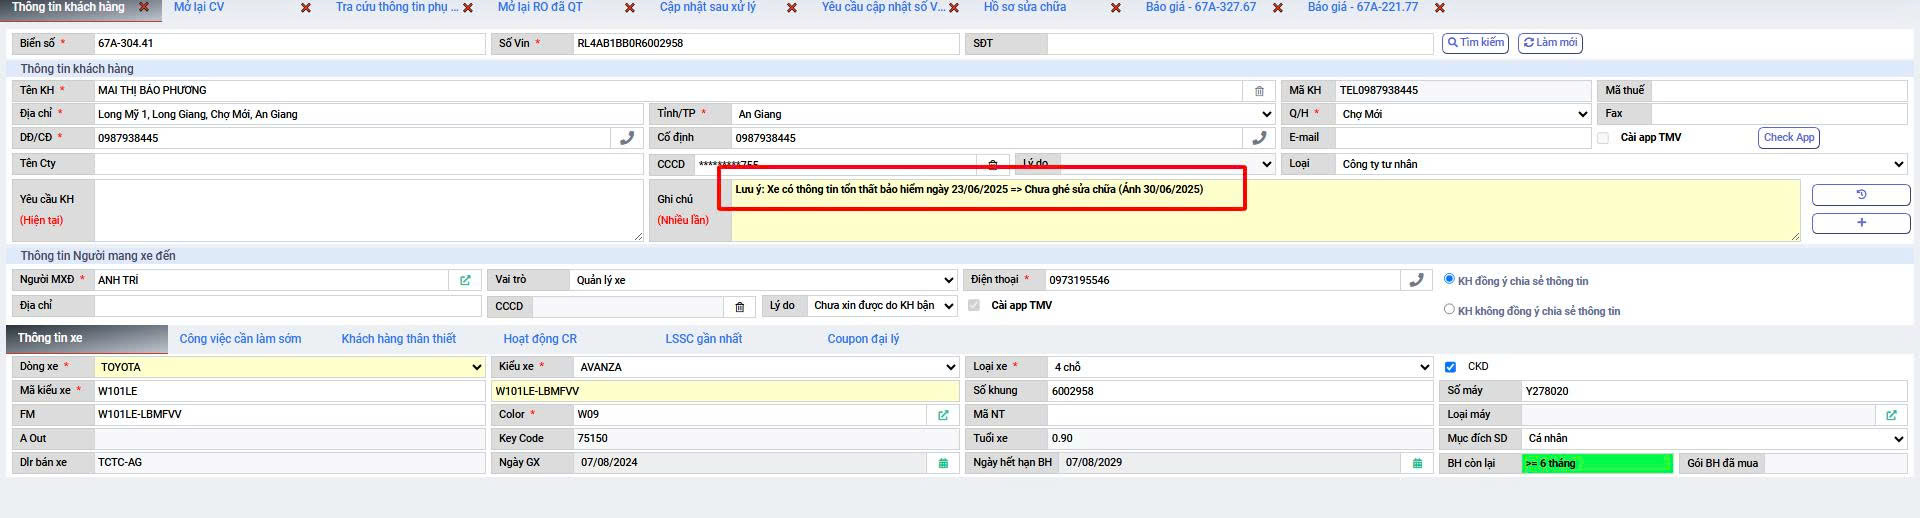Click the Tìm kiếm button
The image size is (1920, 518).
1475,43
